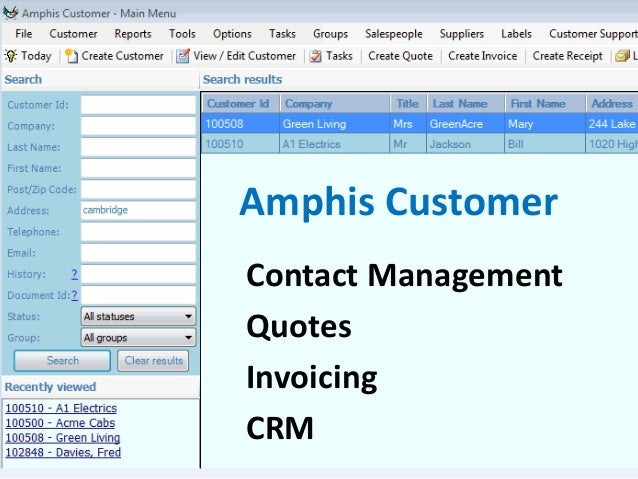The height and width of the screenshot is (479, 638).
Task: Click Create Receipt in toolbar
Action: tap(568, 56)
